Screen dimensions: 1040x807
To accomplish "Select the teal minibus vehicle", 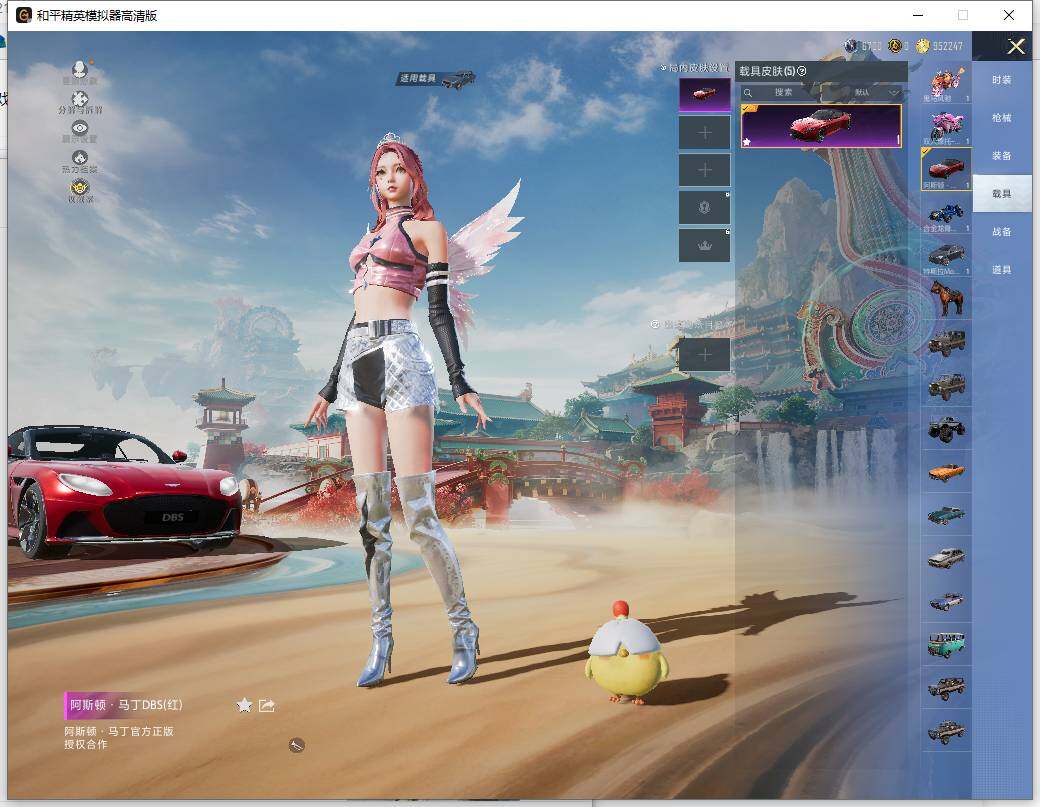I will pyautogui.click(x=946, y=645).
